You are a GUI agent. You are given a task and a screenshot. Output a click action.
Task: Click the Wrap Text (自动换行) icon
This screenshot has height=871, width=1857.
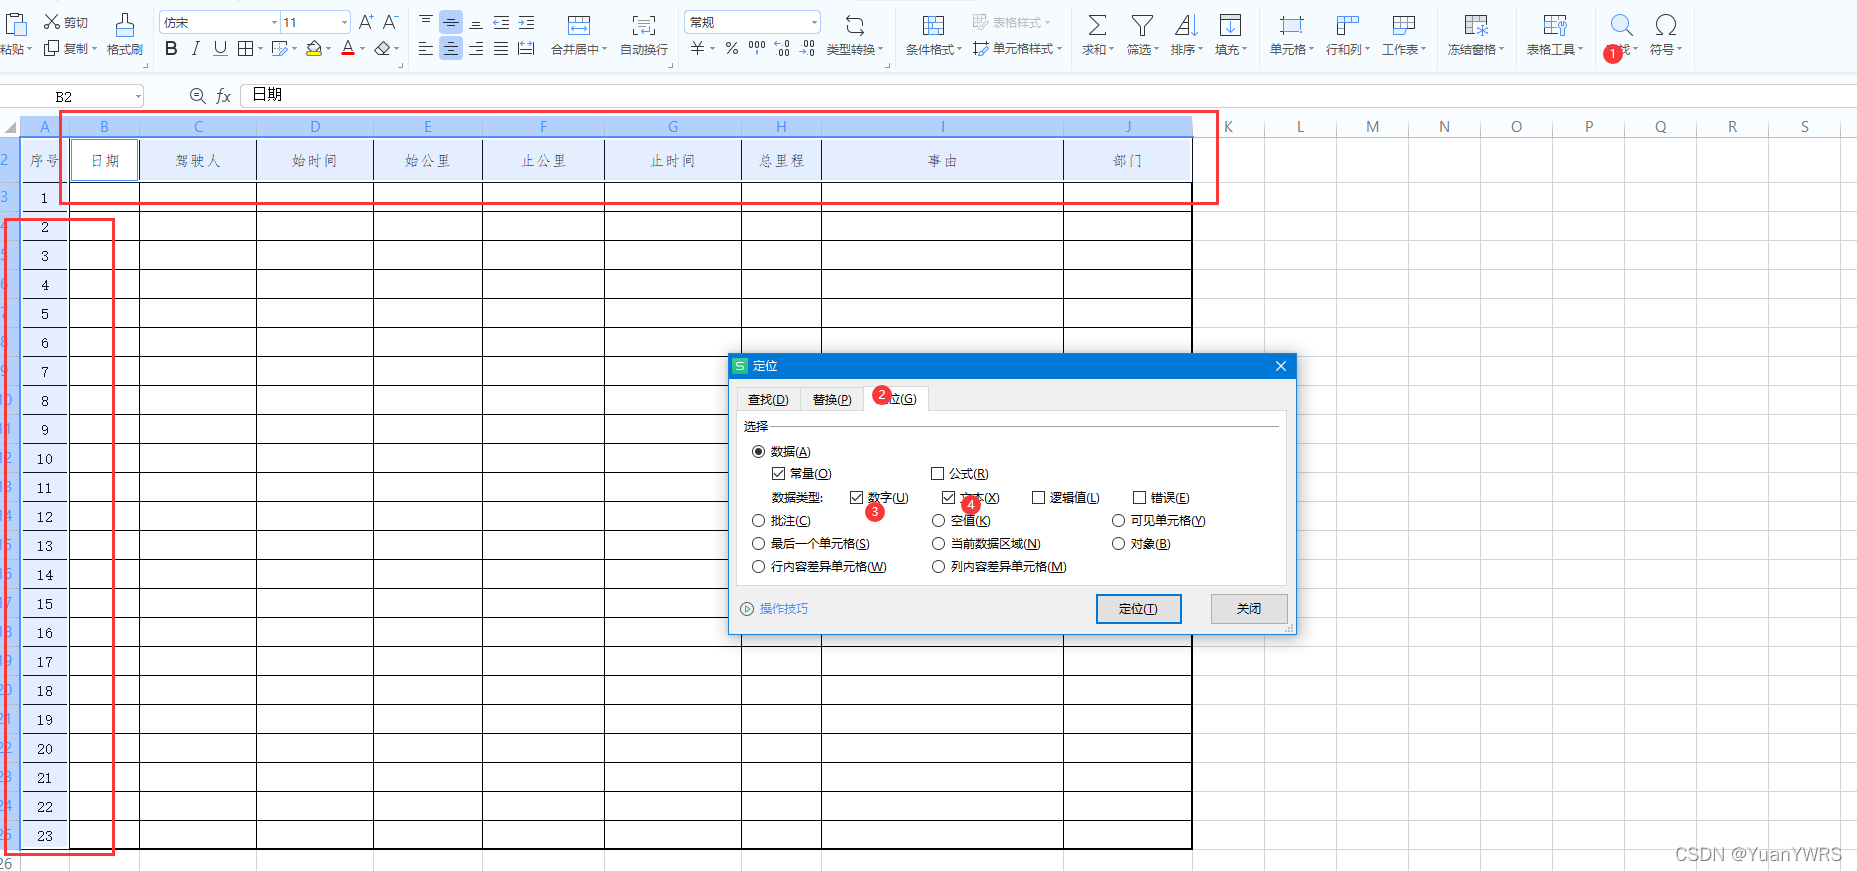tap(644, 25)
